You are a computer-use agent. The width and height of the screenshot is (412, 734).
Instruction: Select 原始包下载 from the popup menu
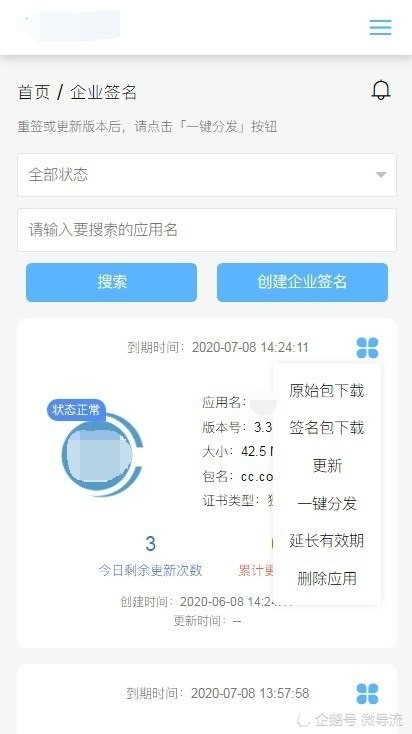[x=326, y=390]
